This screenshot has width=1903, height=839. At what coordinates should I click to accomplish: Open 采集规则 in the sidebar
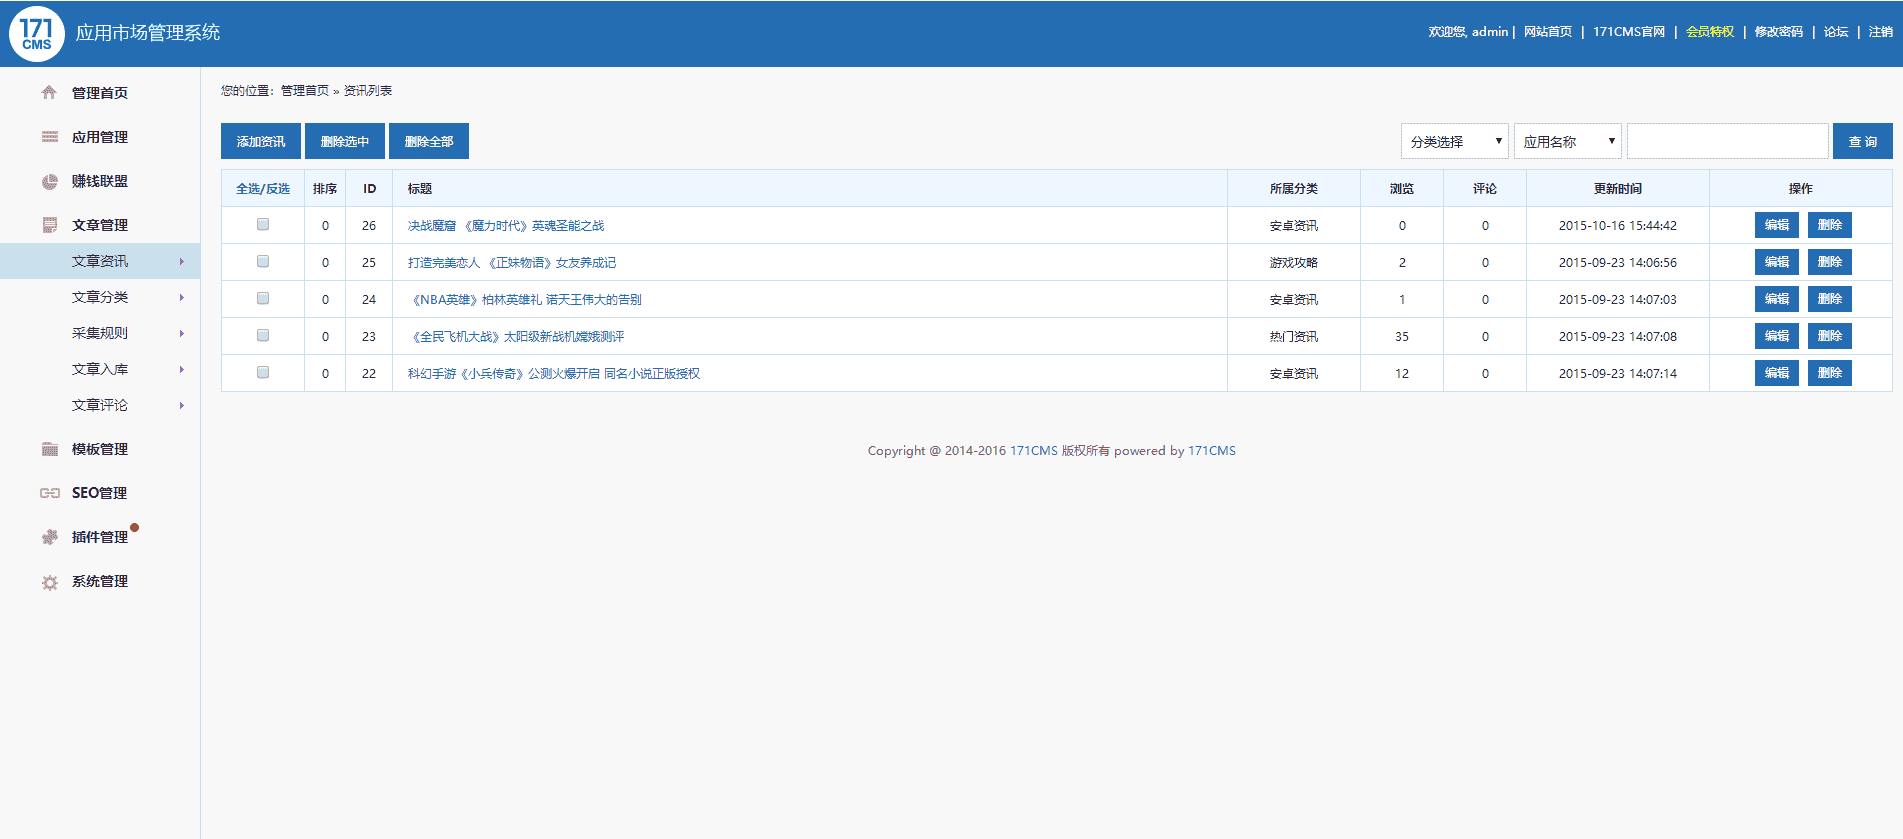click(100, 333)
